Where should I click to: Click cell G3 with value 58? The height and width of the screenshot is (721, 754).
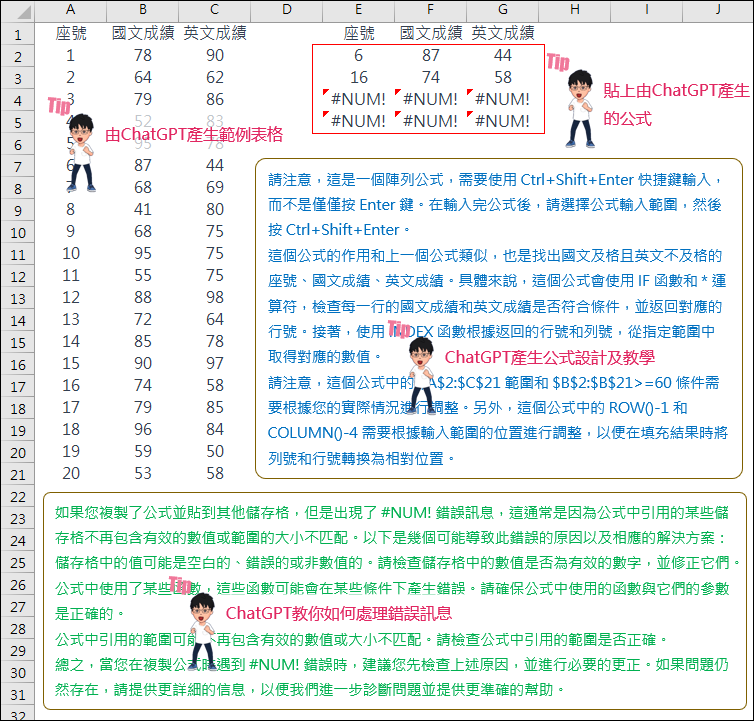point(503,77)
